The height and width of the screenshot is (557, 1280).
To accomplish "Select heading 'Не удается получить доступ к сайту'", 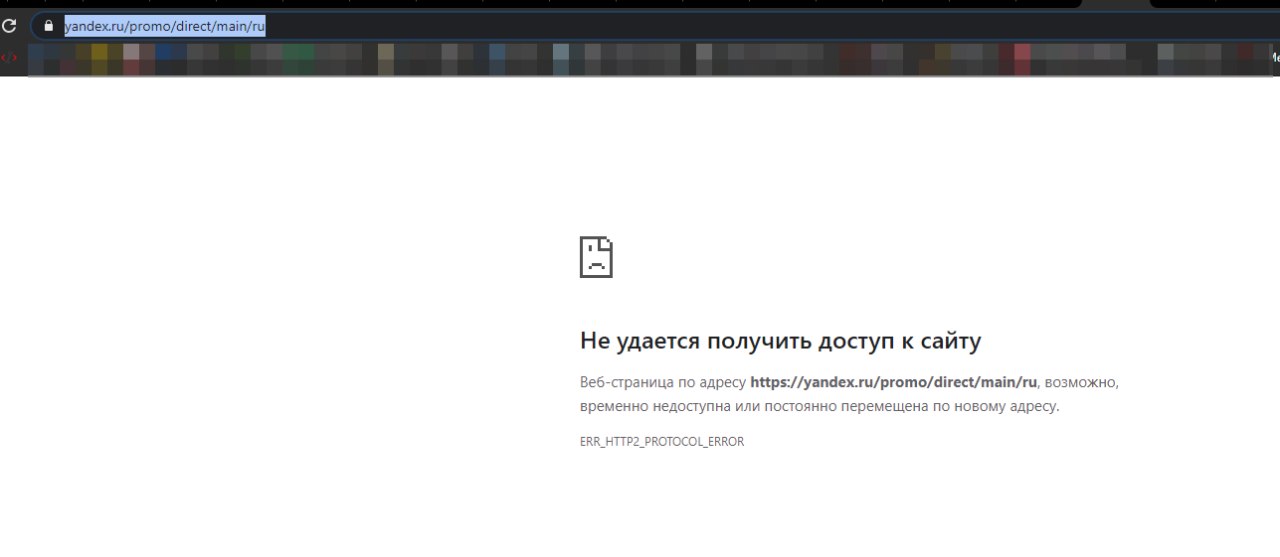I will [780, 341].
